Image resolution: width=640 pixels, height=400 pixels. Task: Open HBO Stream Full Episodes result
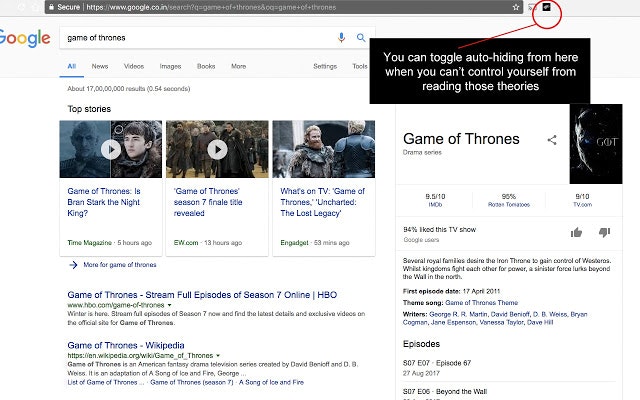202,295
